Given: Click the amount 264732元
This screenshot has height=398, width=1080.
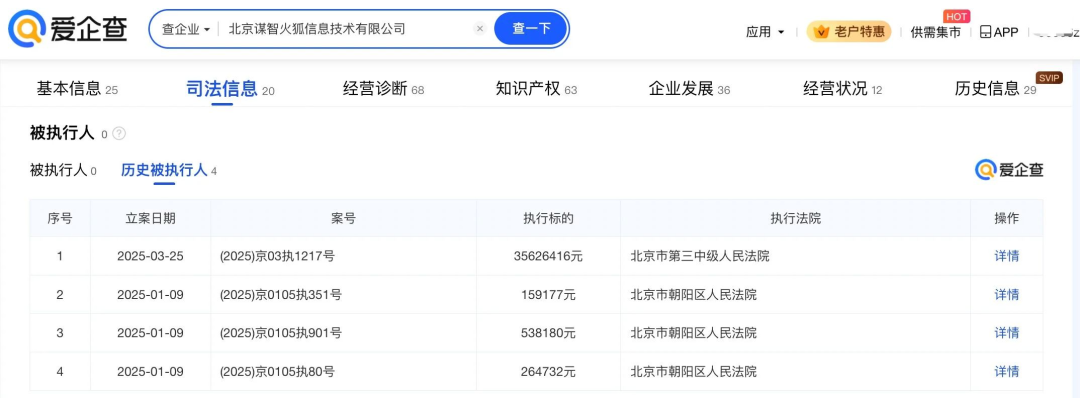Looking at the screenshot, I should [548, 372].
